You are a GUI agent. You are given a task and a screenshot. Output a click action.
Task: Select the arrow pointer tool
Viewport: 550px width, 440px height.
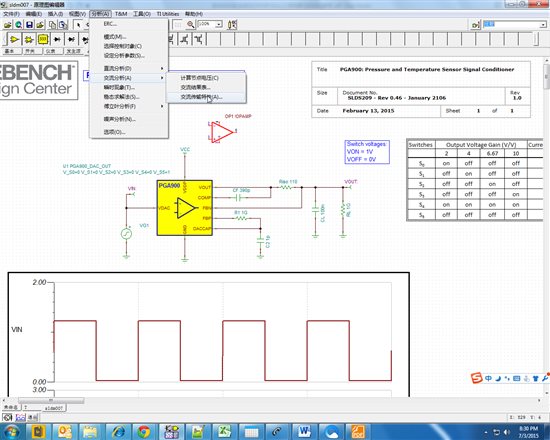click(78, 25)
